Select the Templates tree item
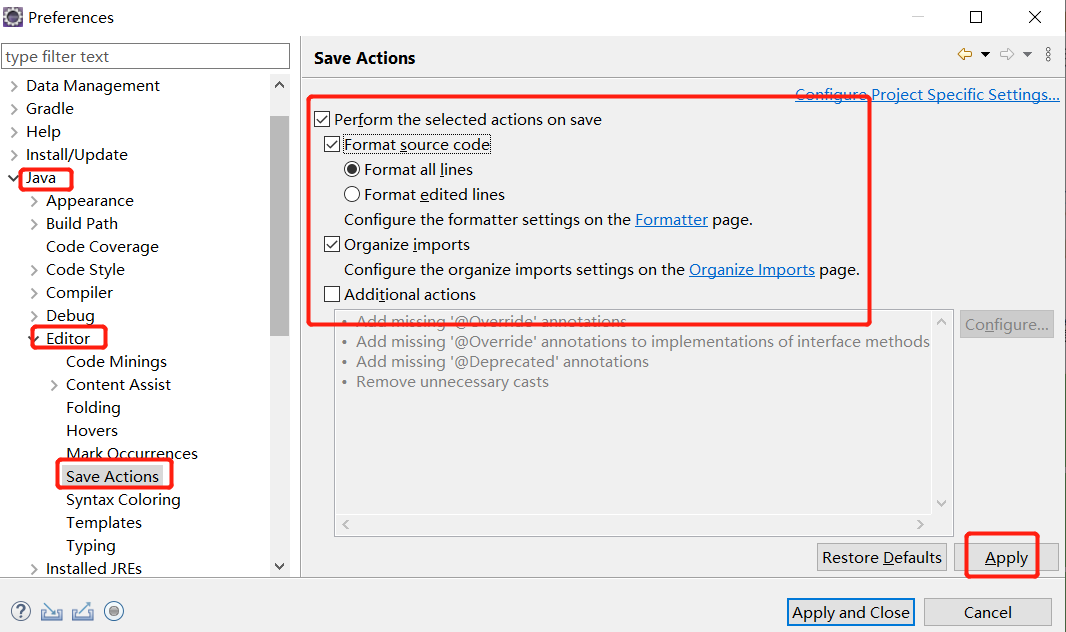This screenshot has width=1066, height=632. (x=104, y=523)
